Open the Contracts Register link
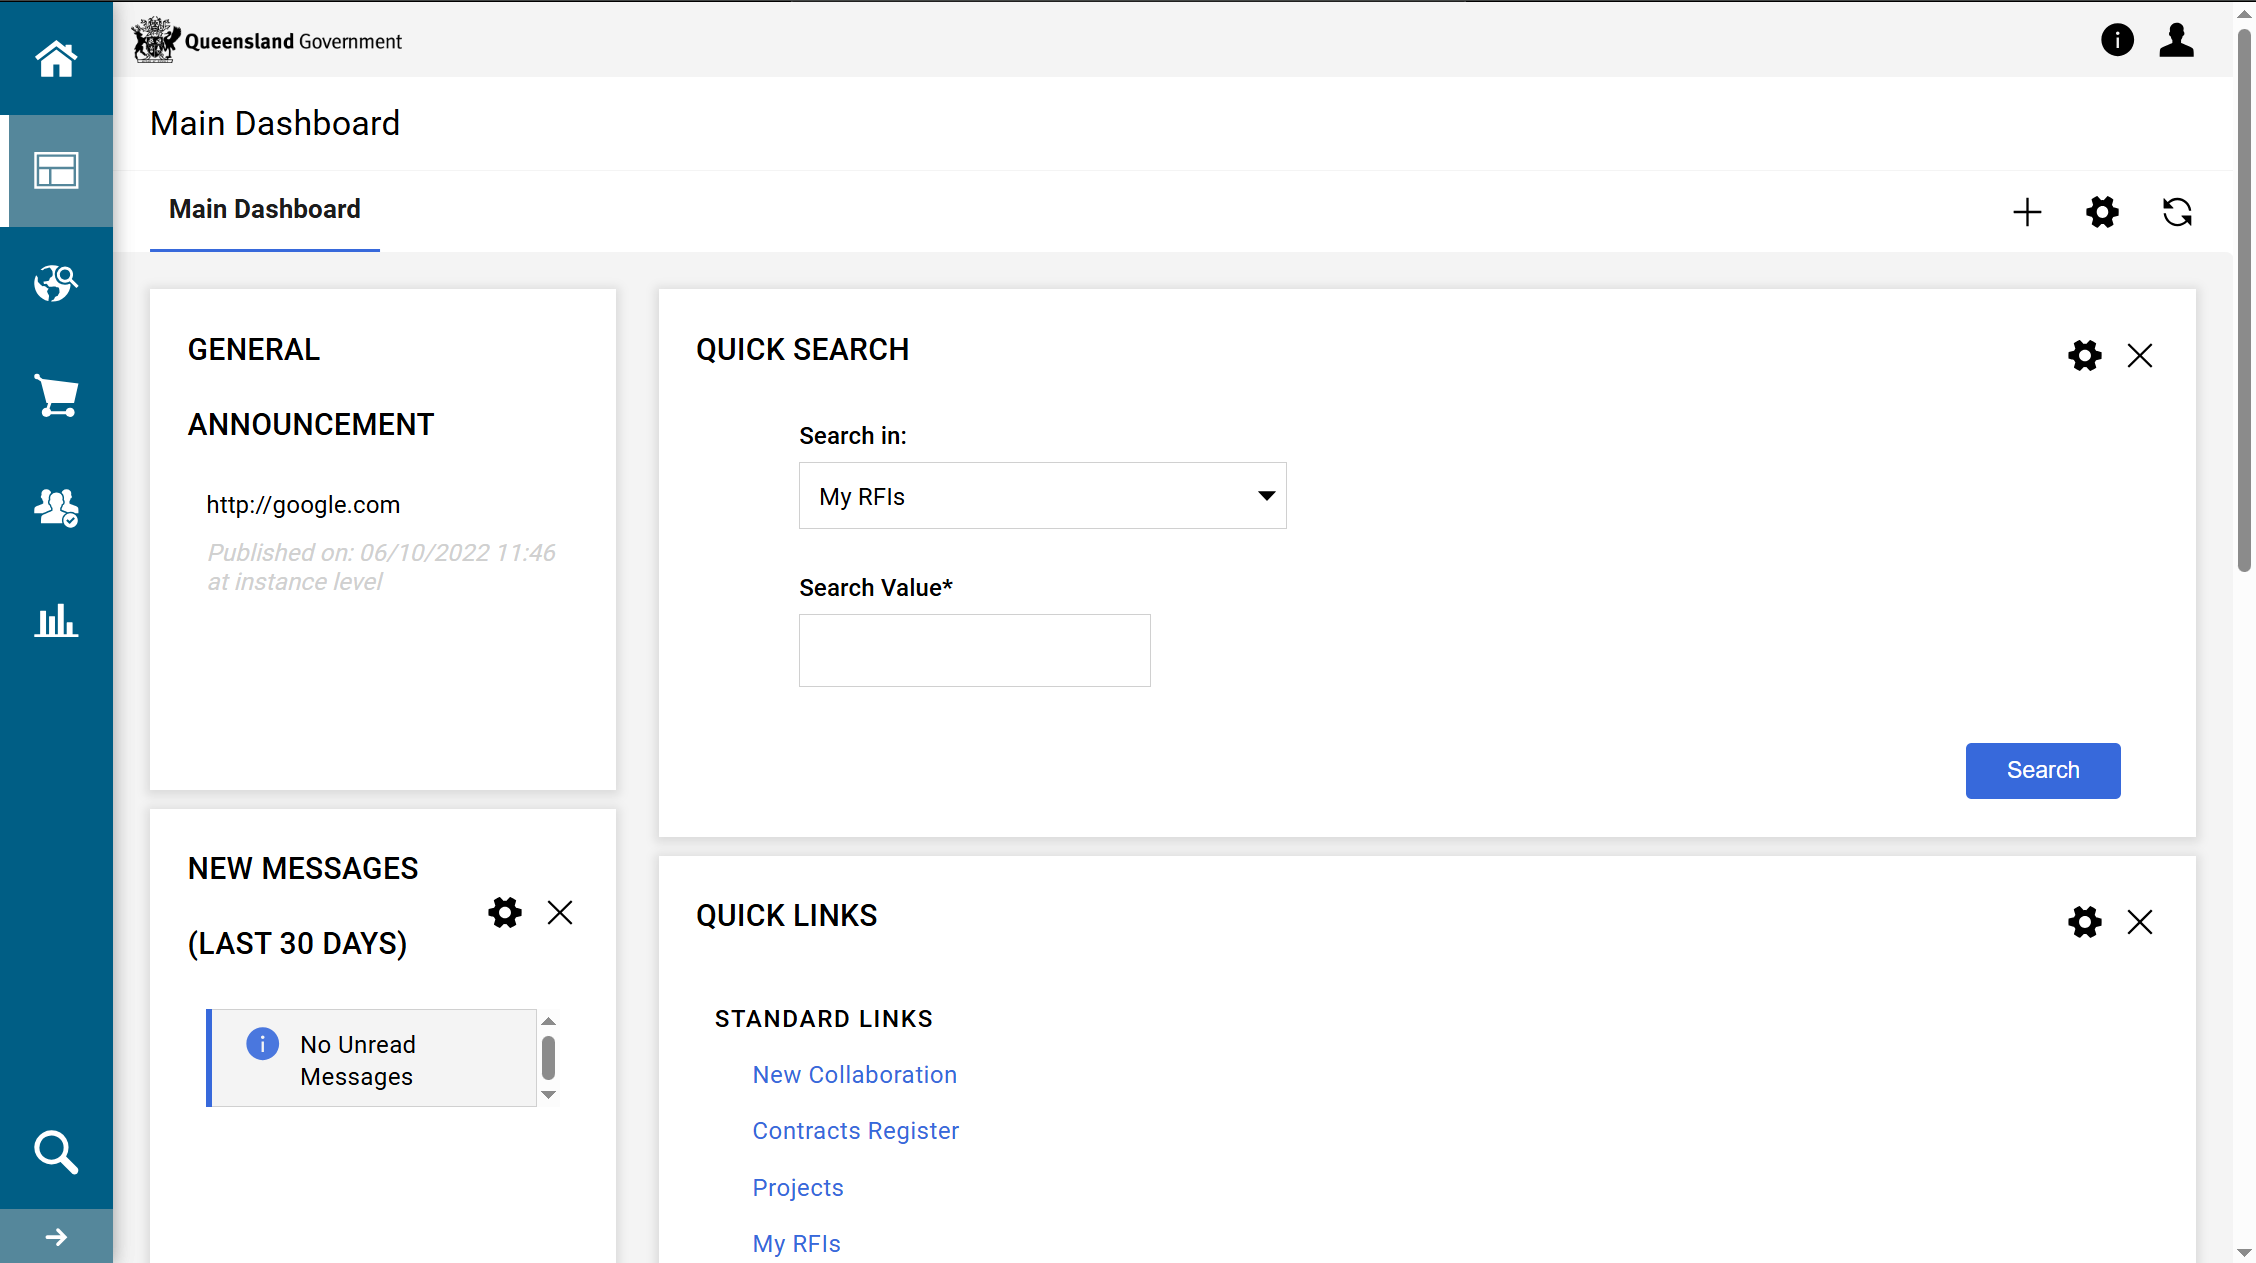Image resolution: width=2256 pixels, height=1263 pixels. click(x=855, y=1131)
